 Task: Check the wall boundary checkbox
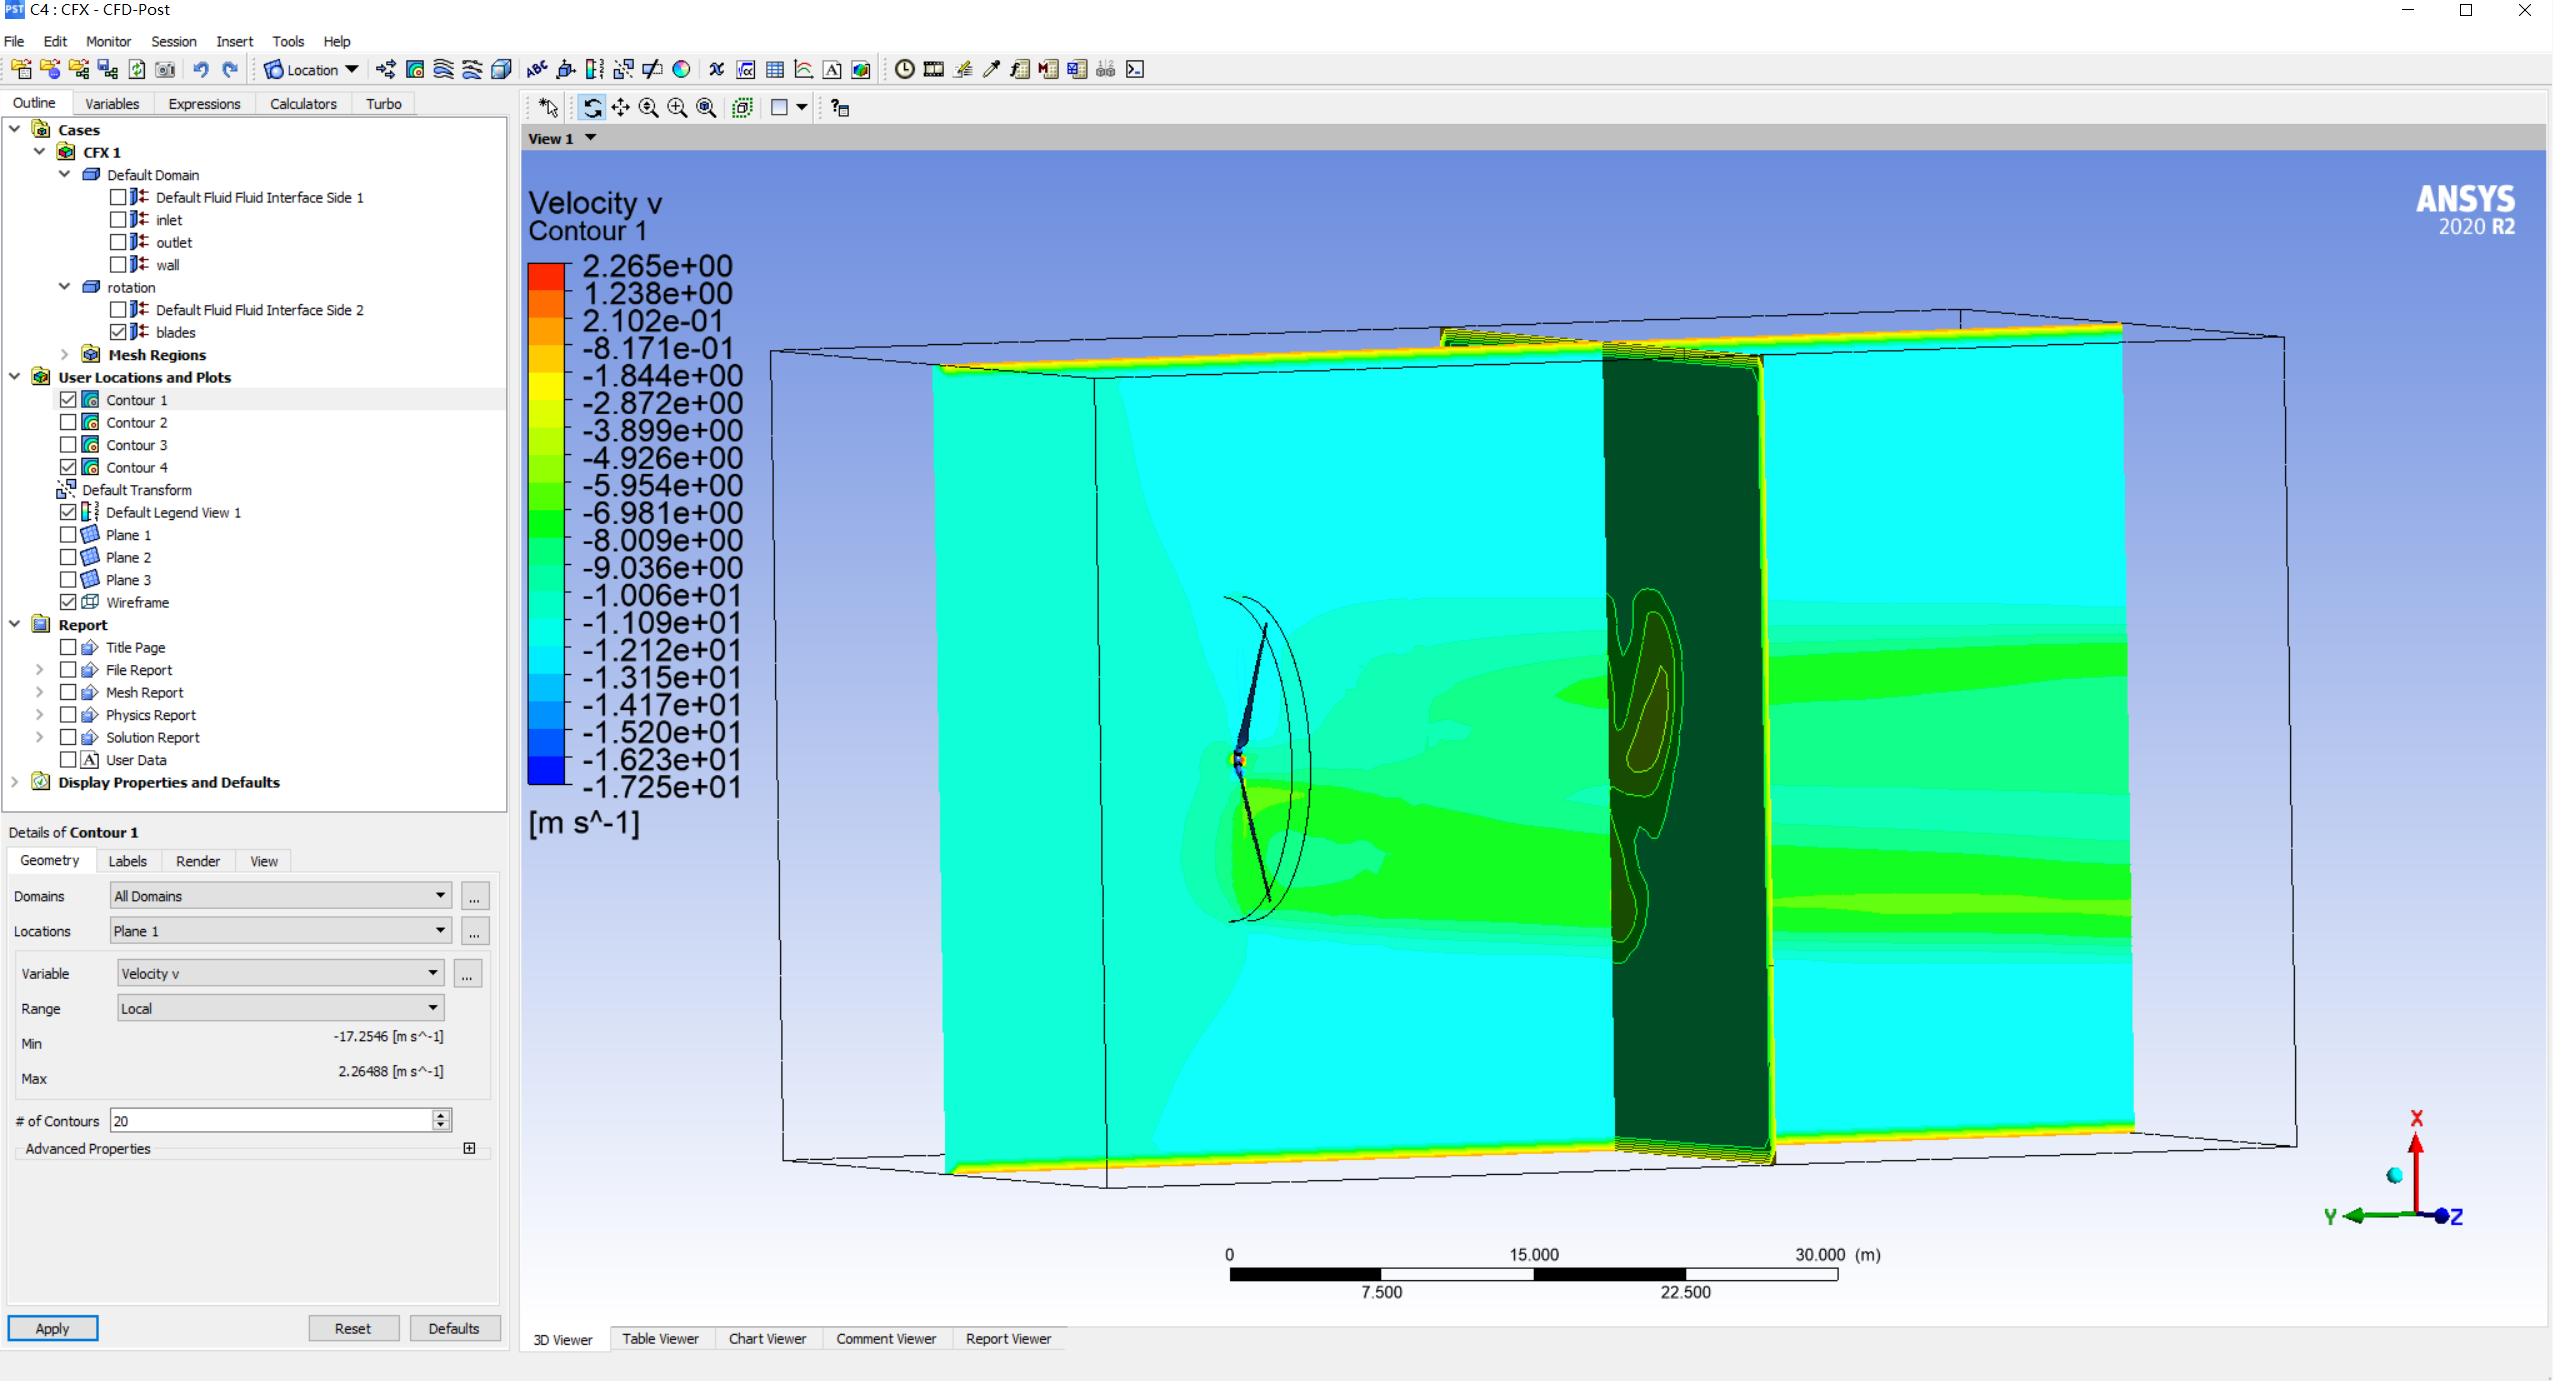tap(118, 265)
